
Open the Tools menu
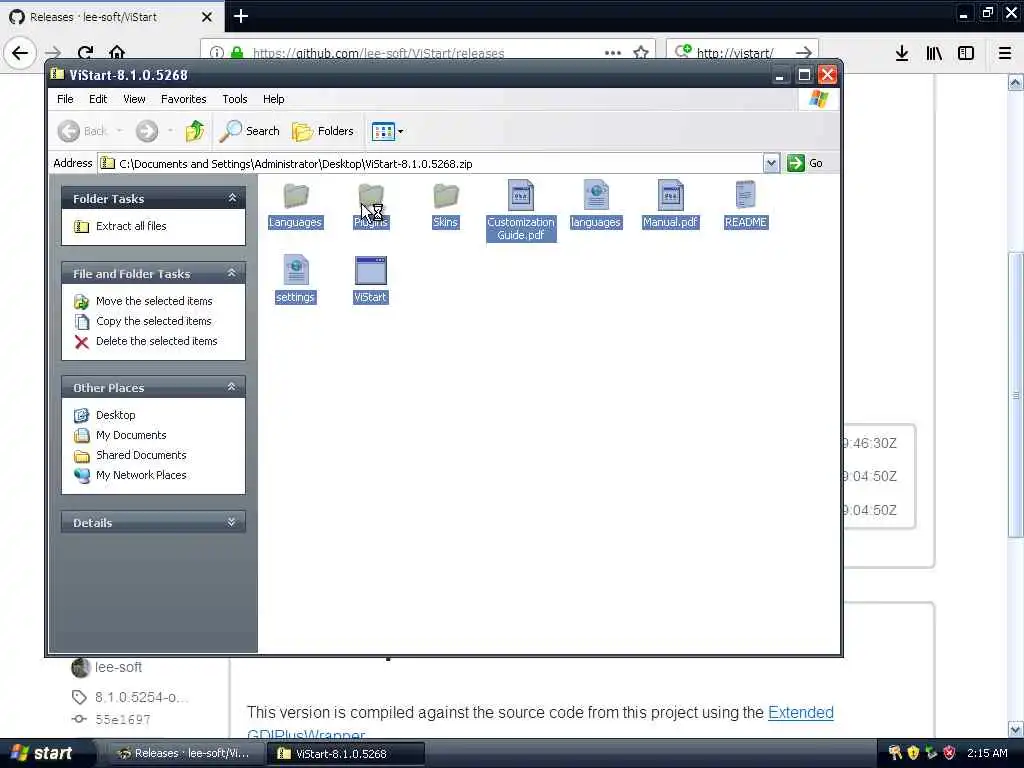(x=234, y=99)
